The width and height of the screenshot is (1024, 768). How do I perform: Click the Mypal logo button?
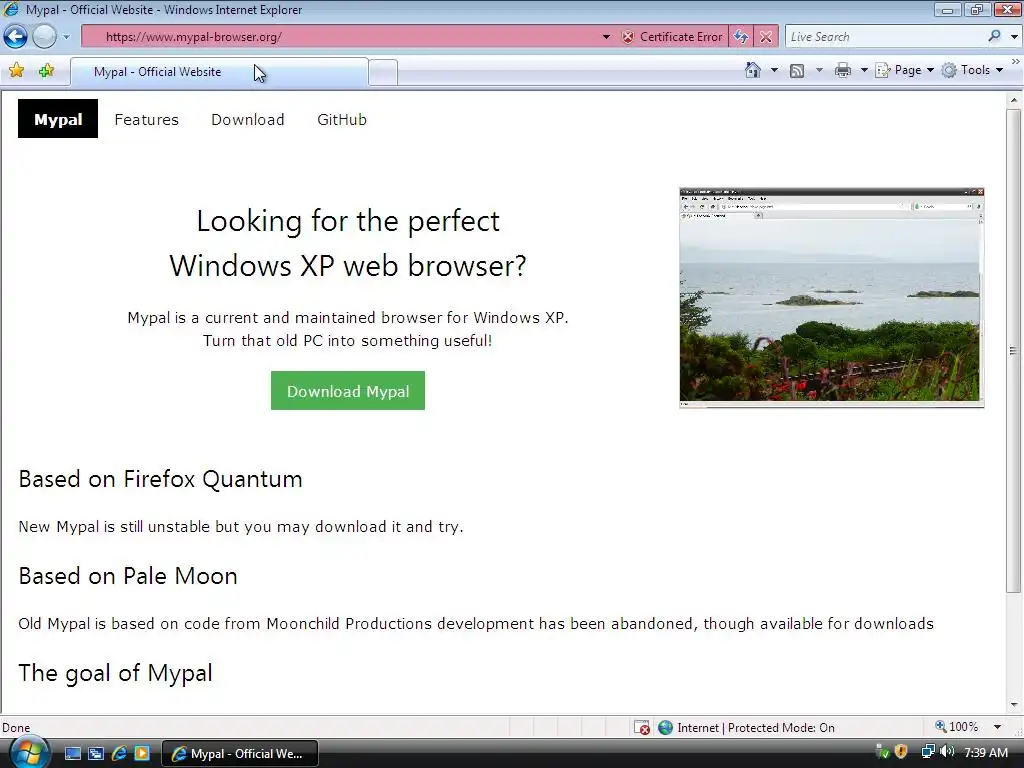58,119
